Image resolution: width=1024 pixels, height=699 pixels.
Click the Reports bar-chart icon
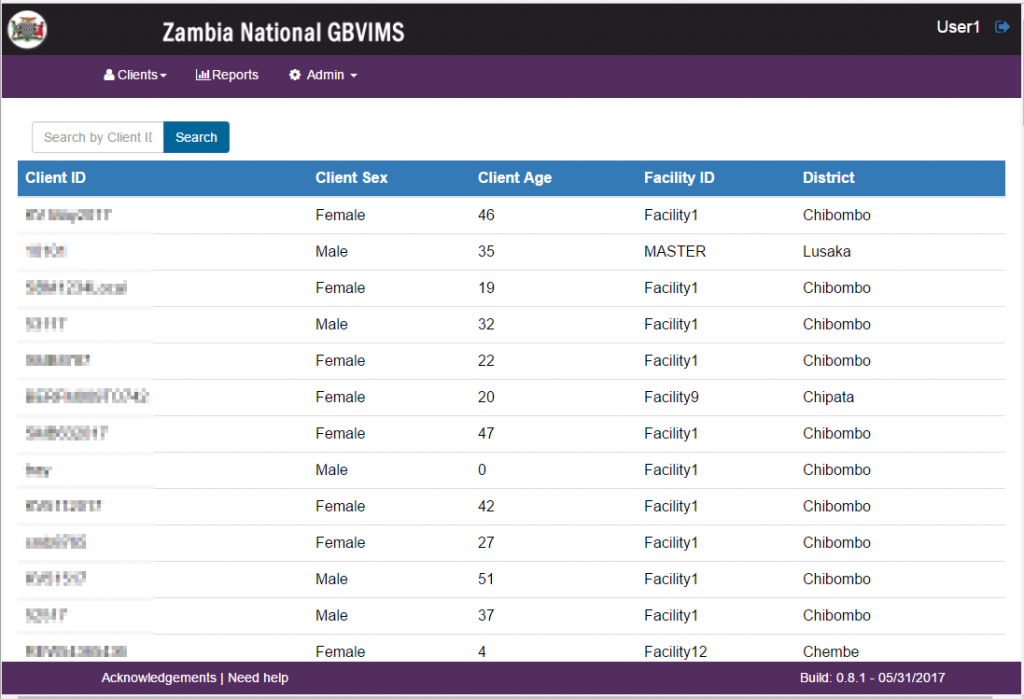[203, 75]
